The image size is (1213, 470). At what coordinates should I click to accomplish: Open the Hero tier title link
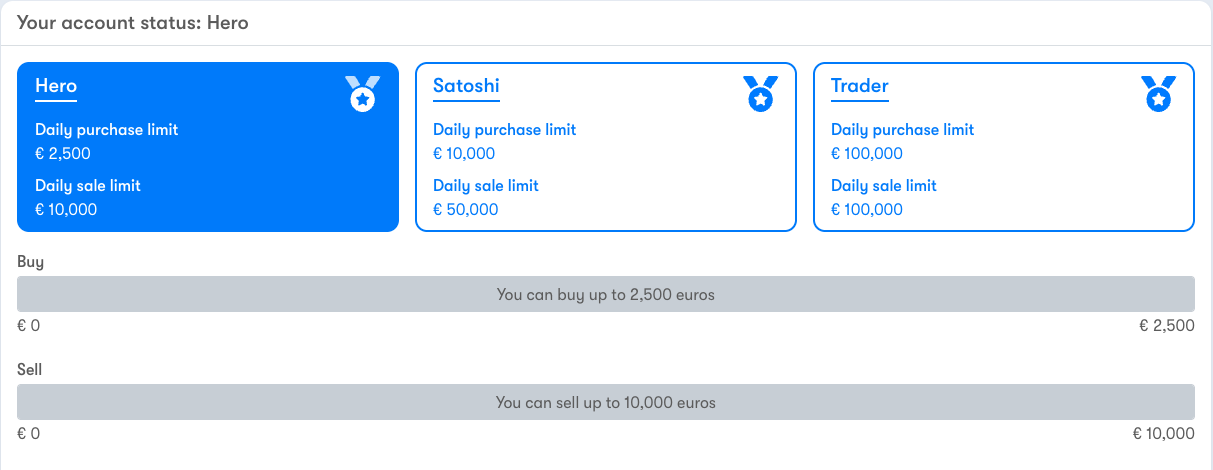pos(56,86)
